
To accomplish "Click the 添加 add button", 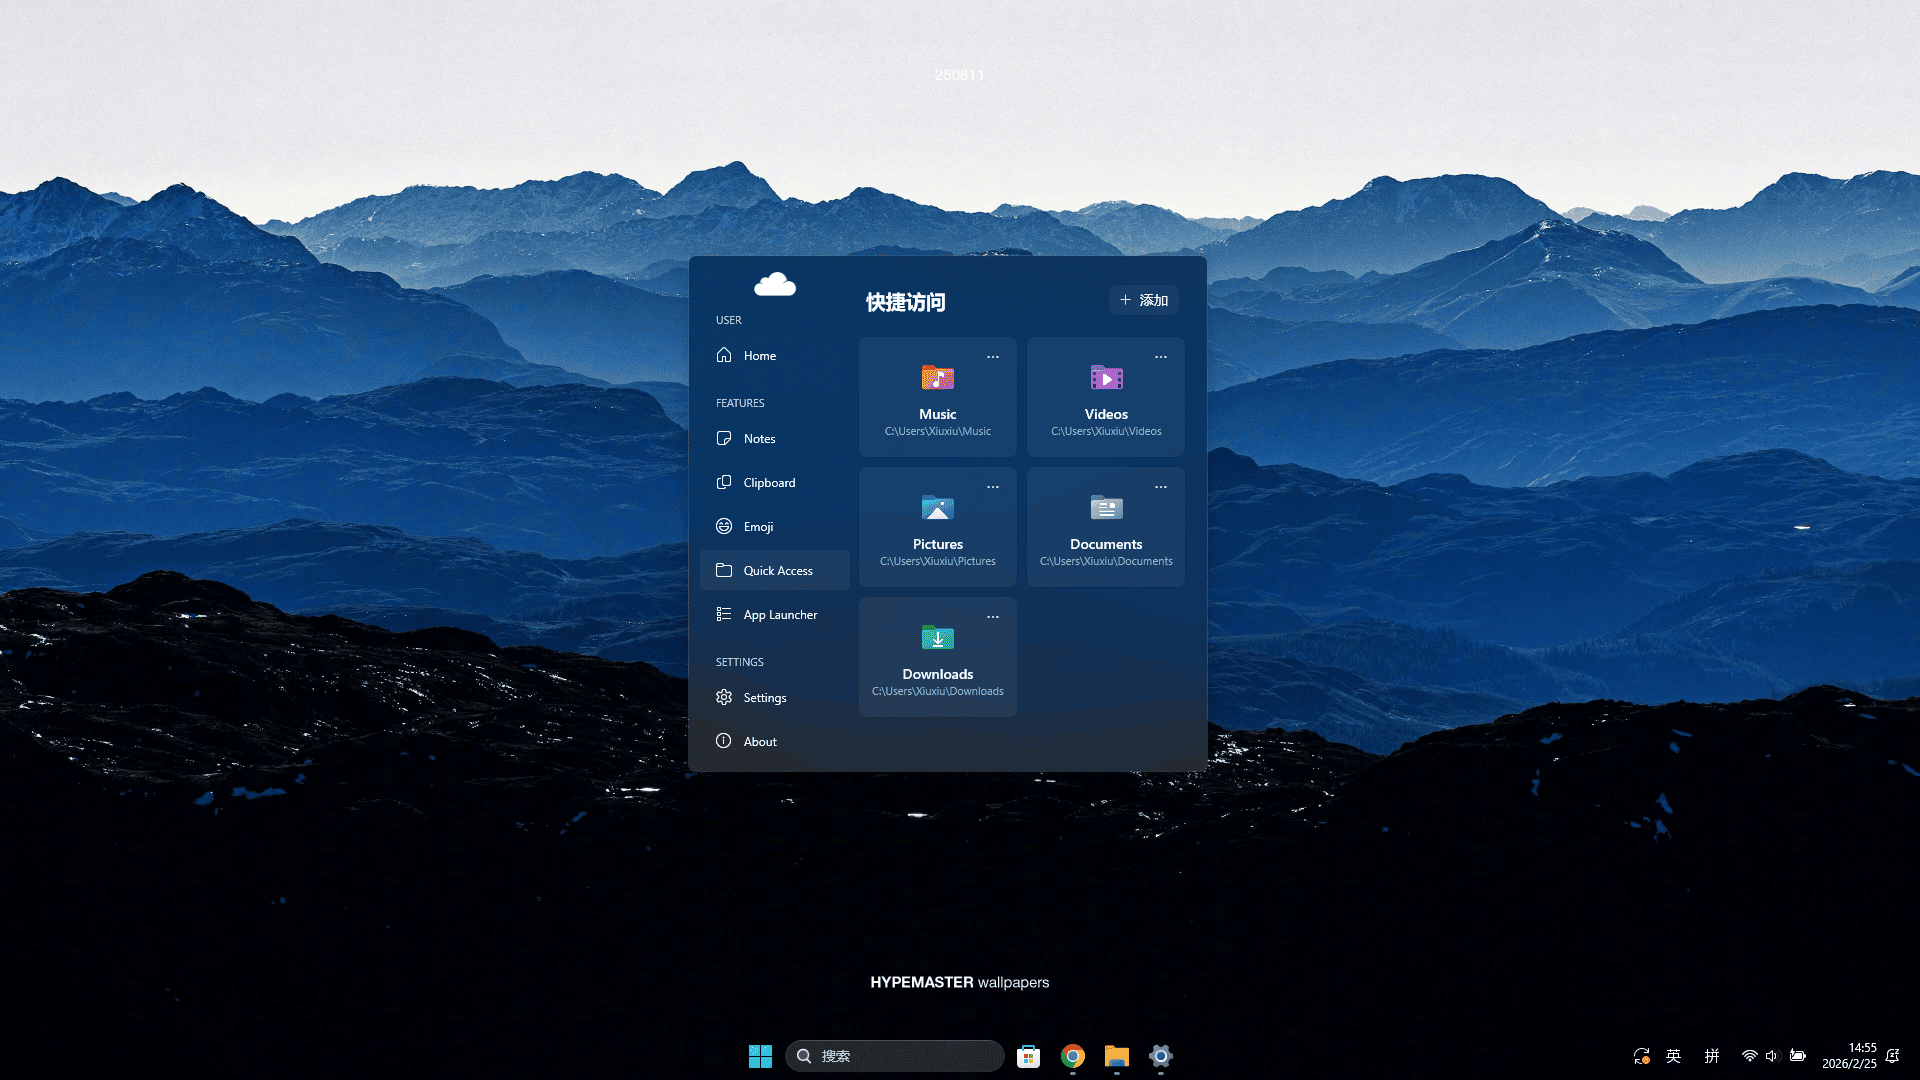I will pos(1143,300).
